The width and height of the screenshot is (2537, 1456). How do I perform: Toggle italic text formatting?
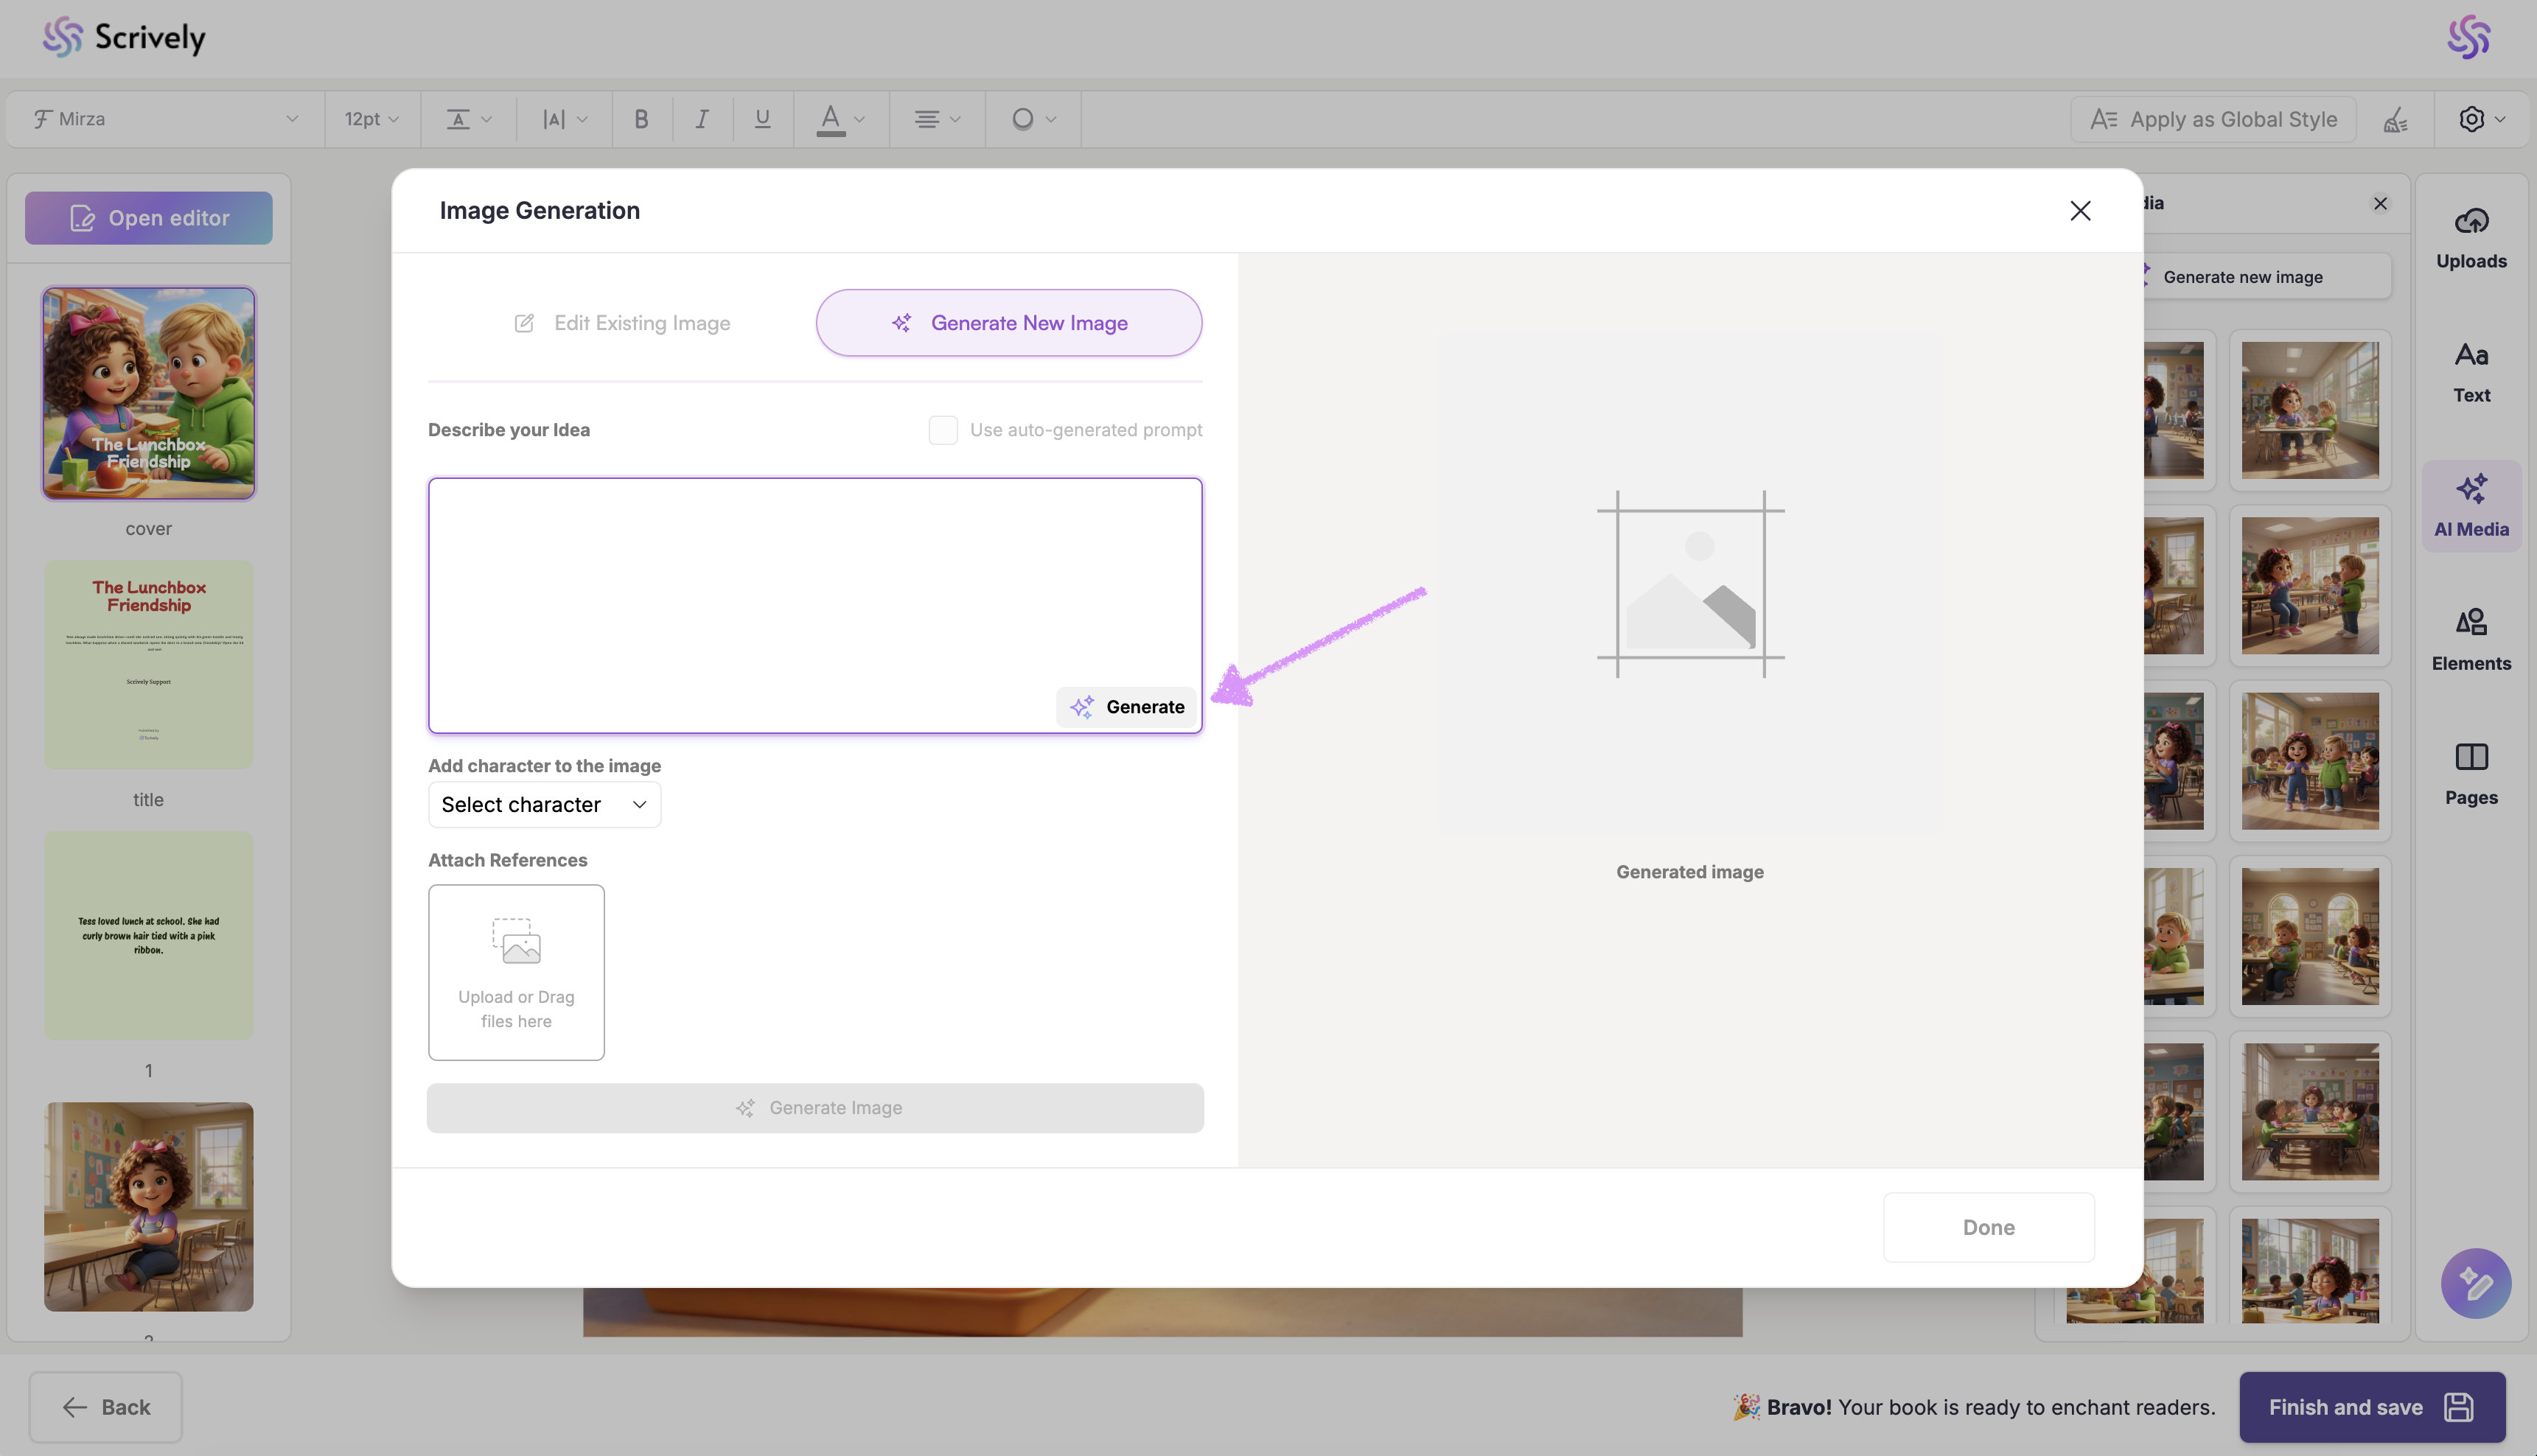702,119
